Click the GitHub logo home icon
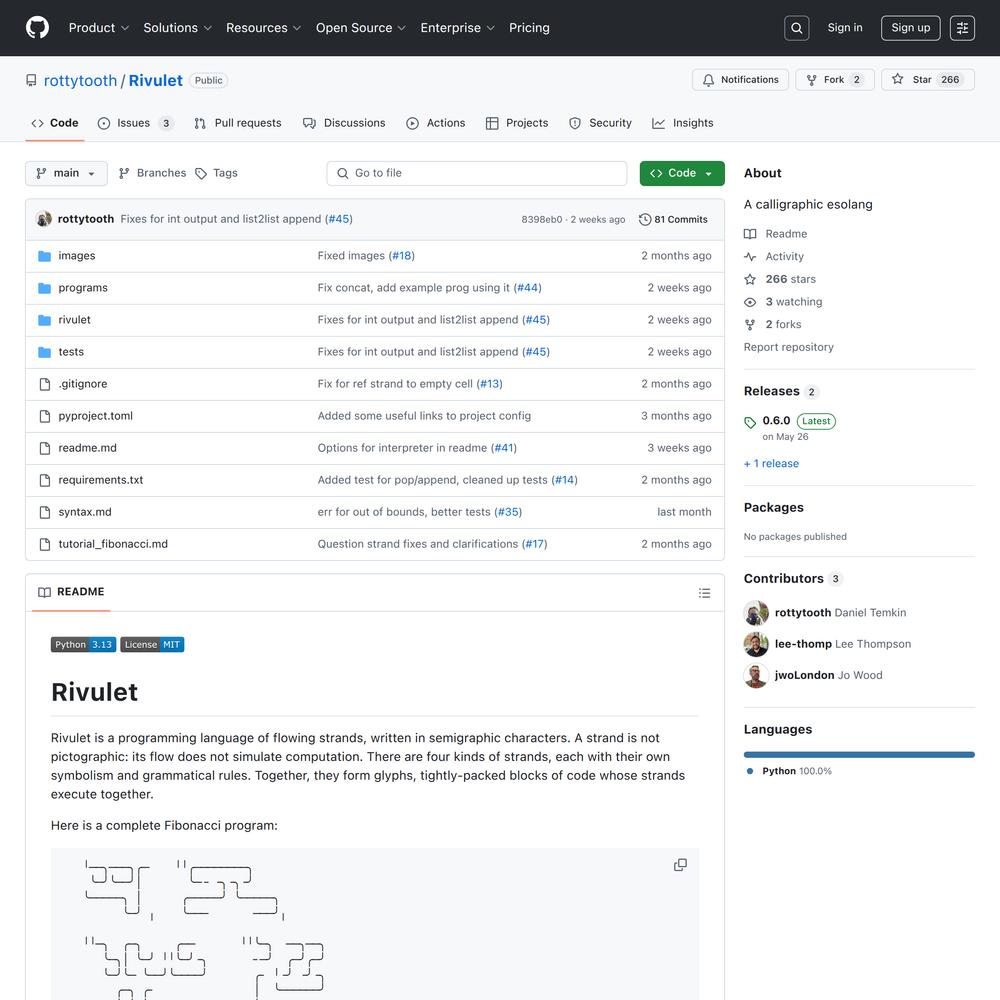 [37, 27]
